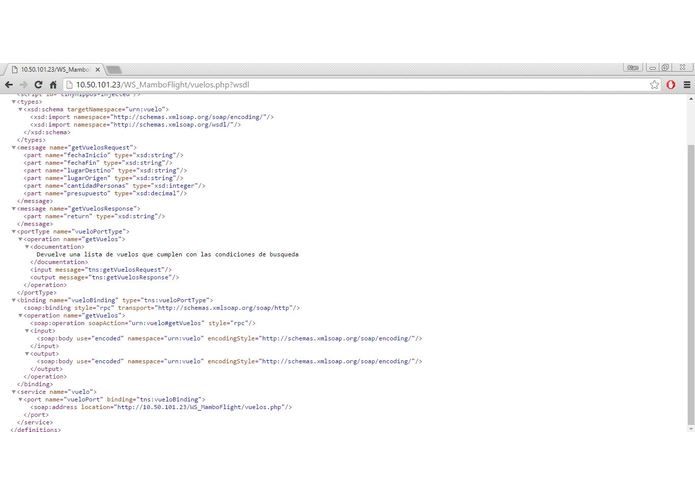Click the closing </xsd:schema> tag
Screen dimensions: 695x494
click(47, 132)
